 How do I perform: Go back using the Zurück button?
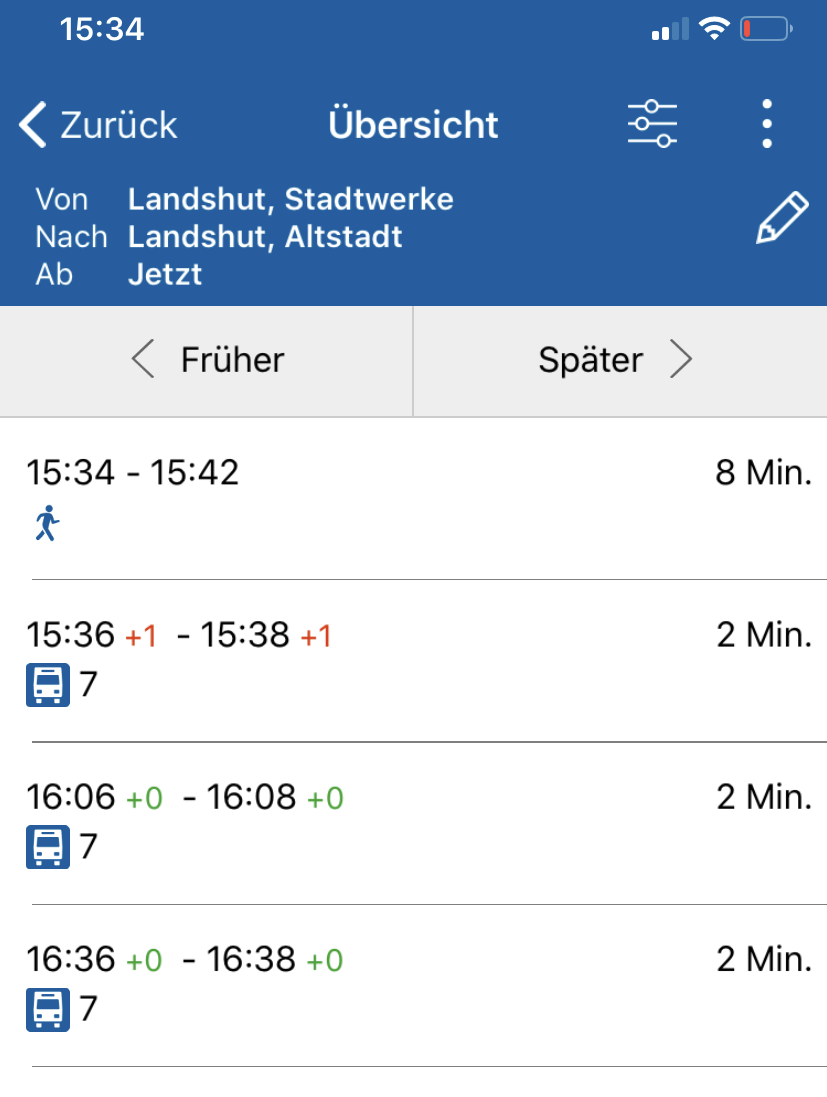pyautogui.click(x=98, y=125)
